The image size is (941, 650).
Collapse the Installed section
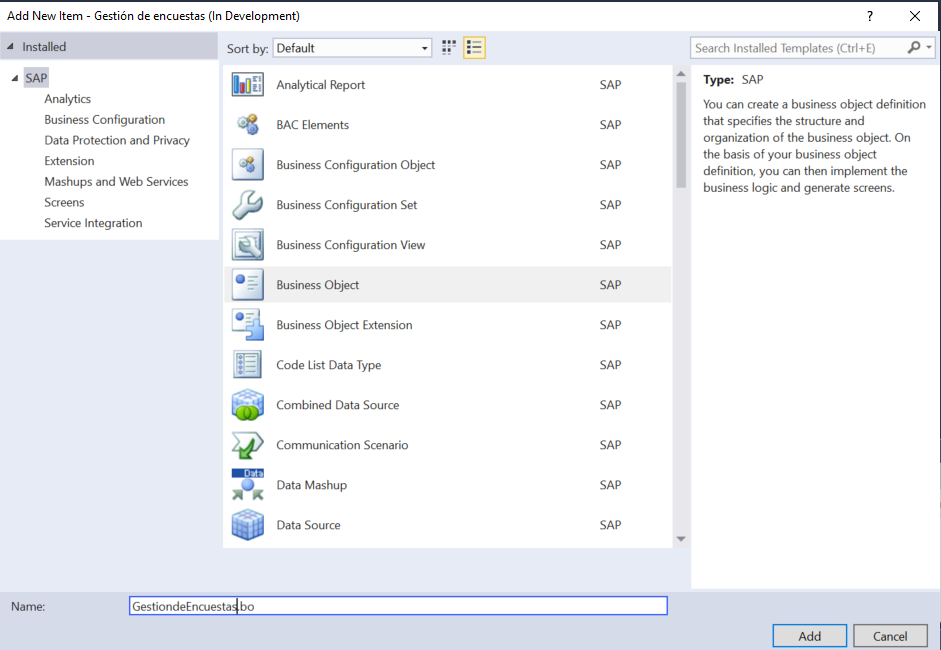pos(10,47)
